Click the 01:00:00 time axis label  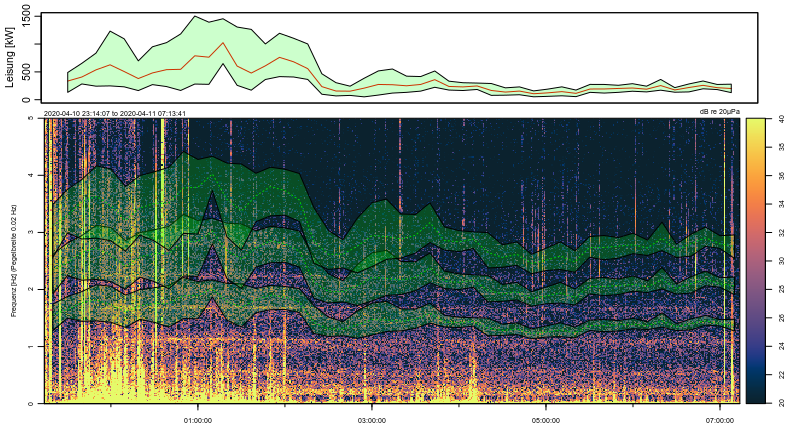(198, 420)
